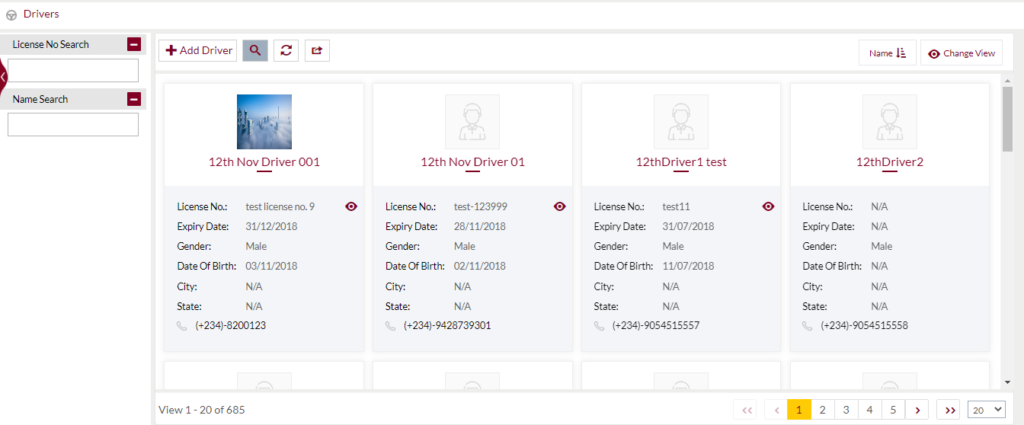Click the 12thDriver1 test avatar placeholder
The height and width of the screenshot is (425, 1024).
coord(680,121)
